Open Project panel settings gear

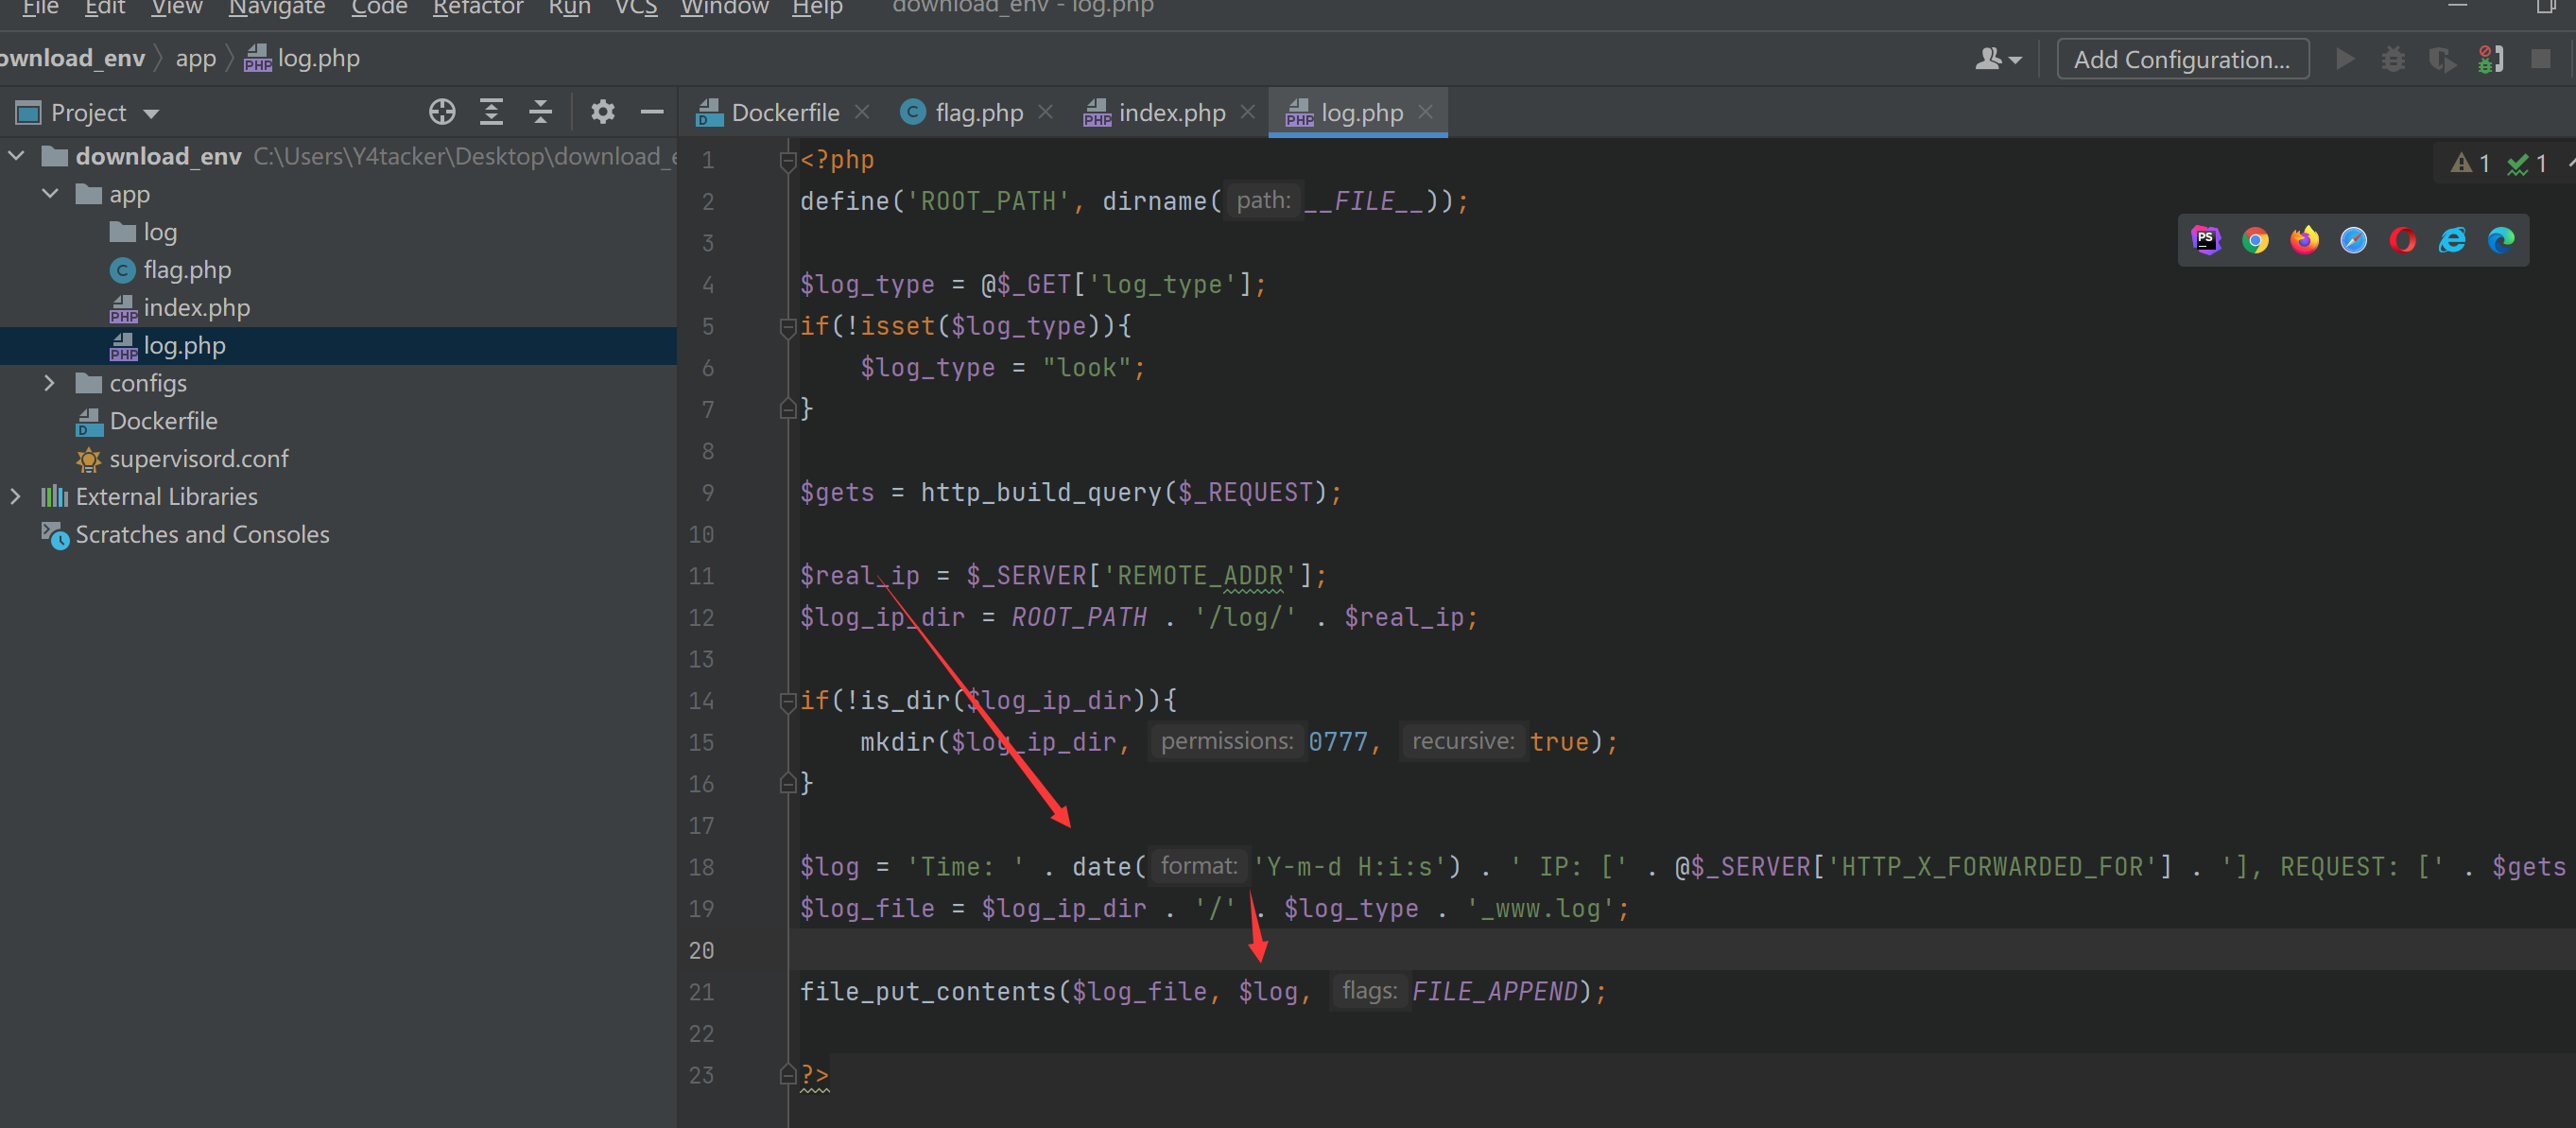[602, 112]
